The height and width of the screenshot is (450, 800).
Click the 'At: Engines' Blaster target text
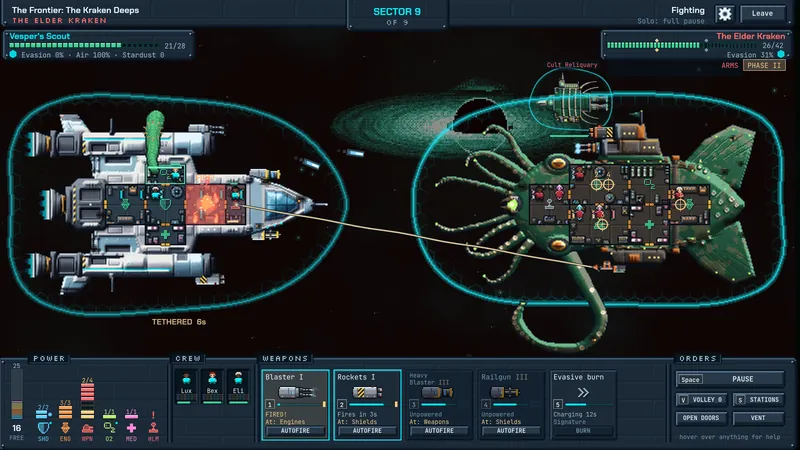coord(285,422)
